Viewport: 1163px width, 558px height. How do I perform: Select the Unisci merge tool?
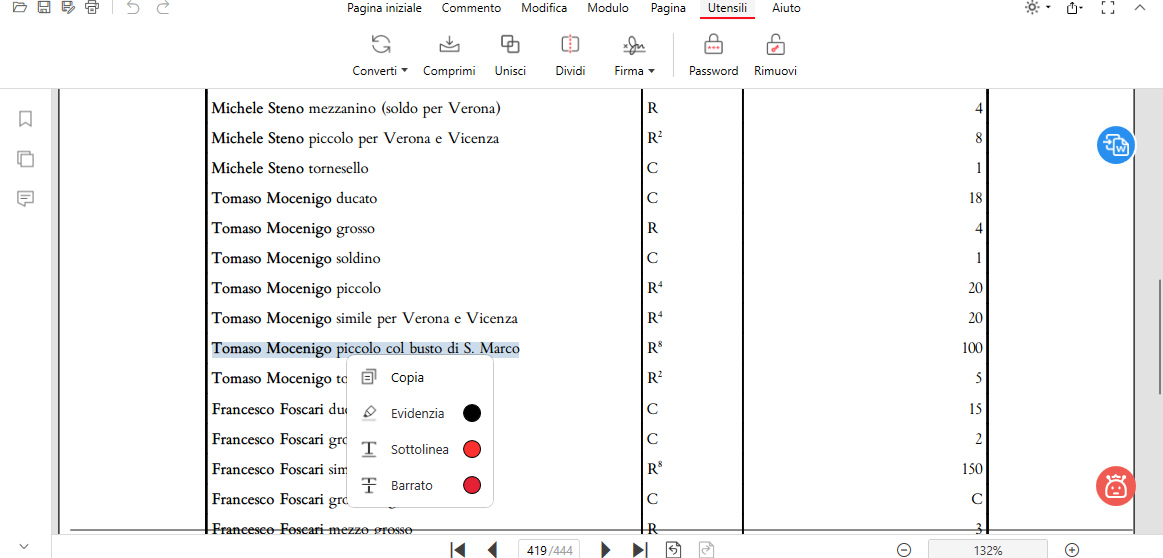[510, 55]
